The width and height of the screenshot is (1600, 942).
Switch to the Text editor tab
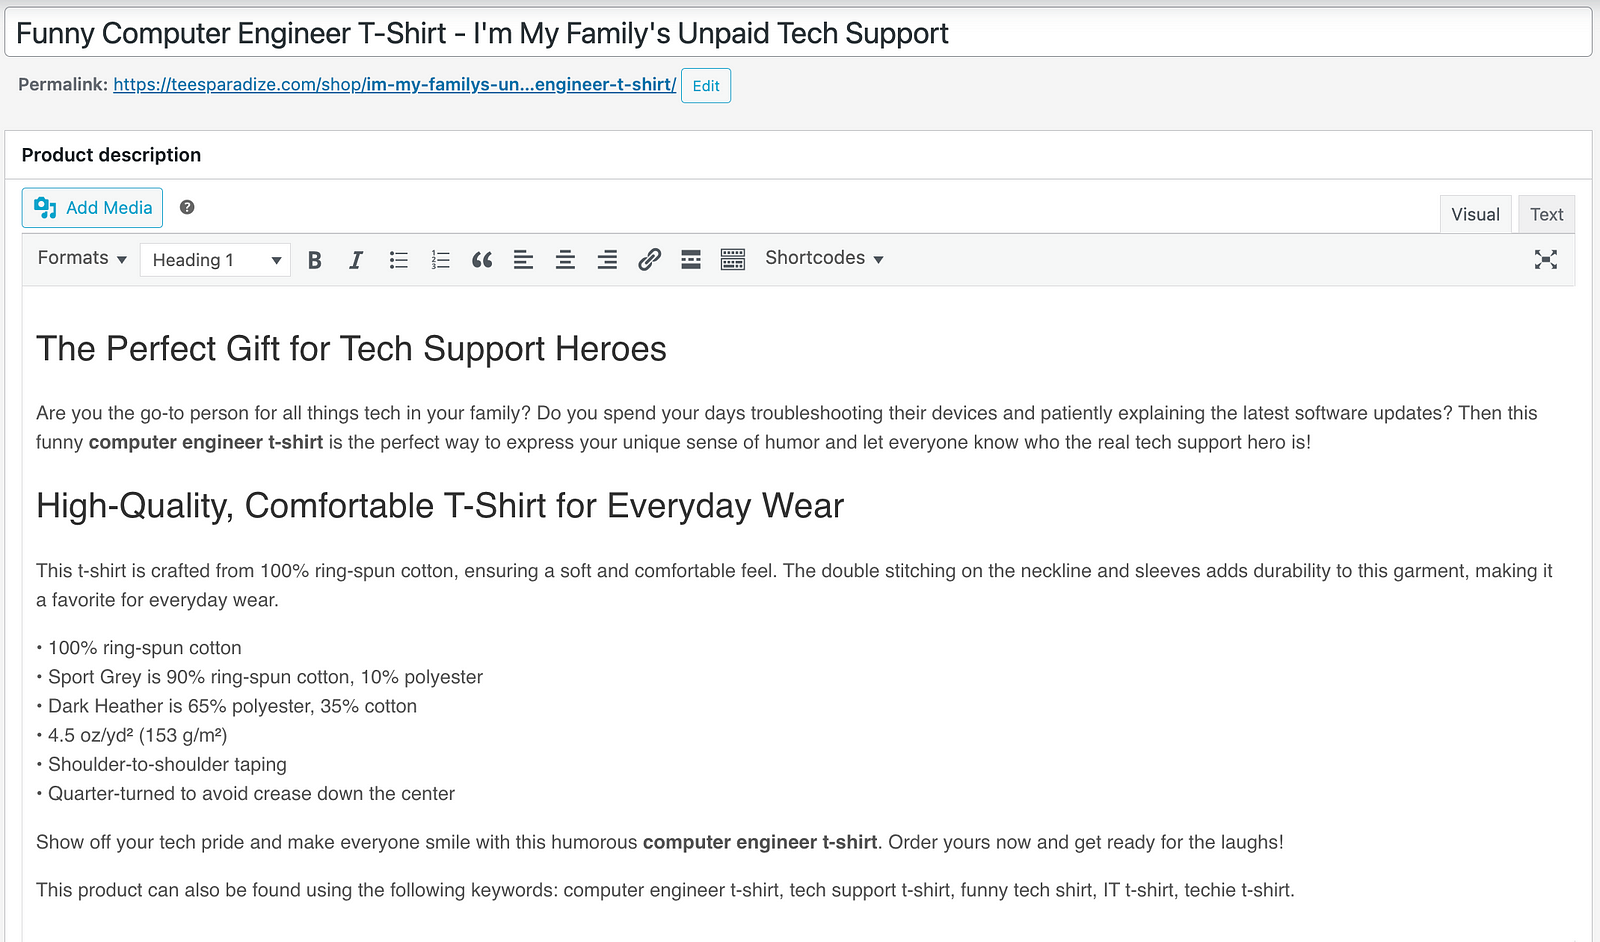click(1546, 214)
